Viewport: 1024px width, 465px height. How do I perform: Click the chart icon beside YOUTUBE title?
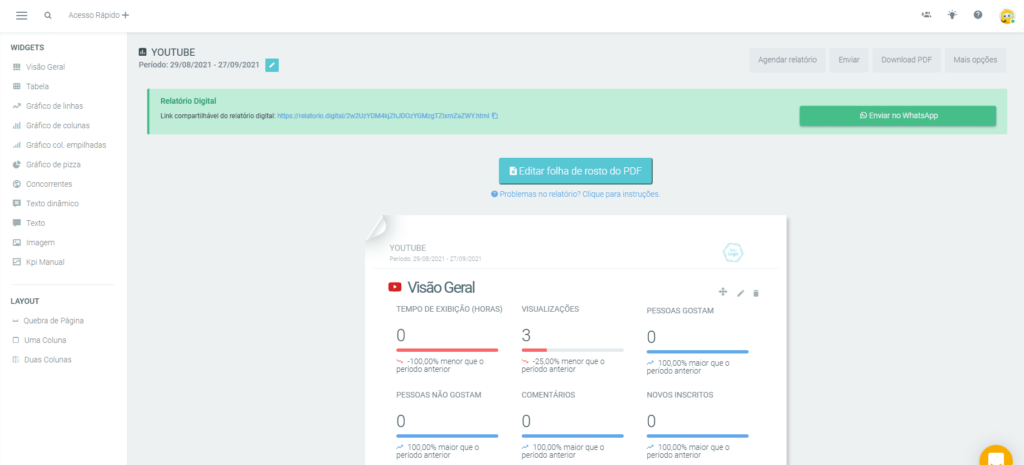(x=143, y=52)
